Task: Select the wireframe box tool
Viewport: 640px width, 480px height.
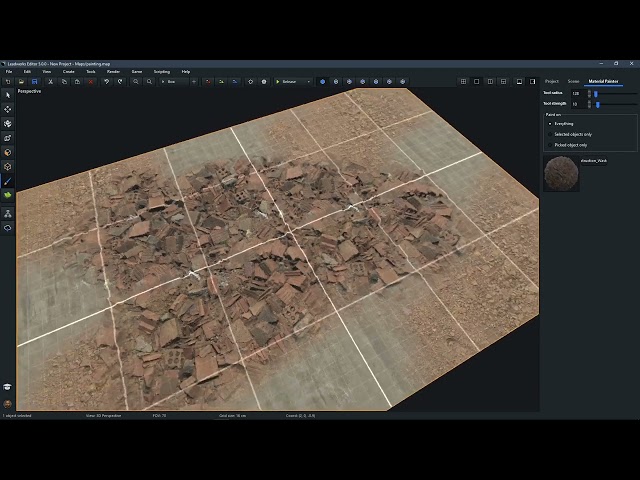Action: pyautogui.click(x=7, y=167)
